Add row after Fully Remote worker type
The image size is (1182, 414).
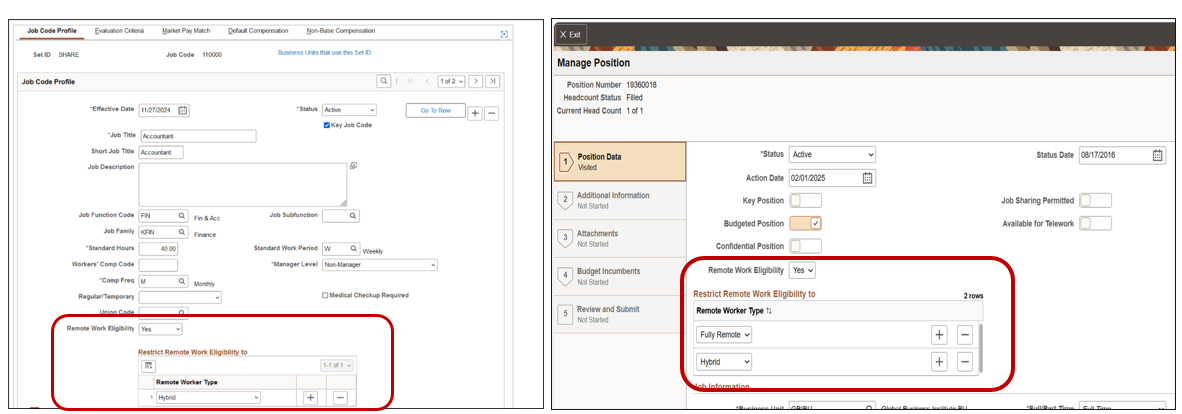pyautogui.click(x=939, y=335)
